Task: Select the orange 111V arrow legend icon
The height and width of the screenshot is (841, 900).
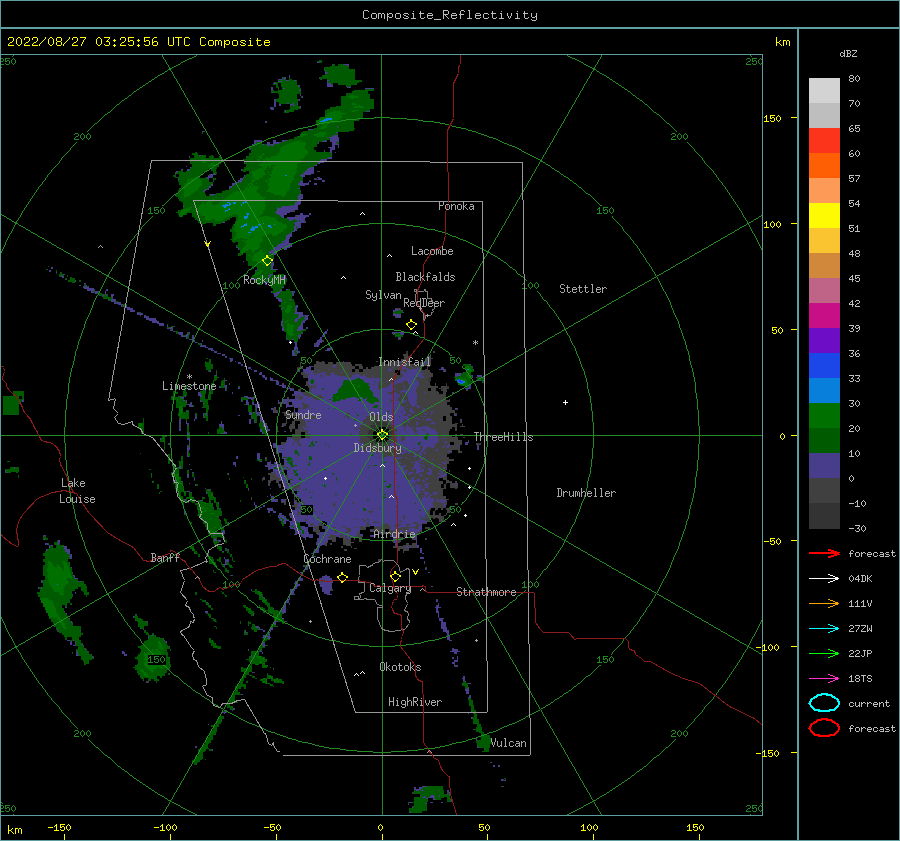Action: coord(824,603)
